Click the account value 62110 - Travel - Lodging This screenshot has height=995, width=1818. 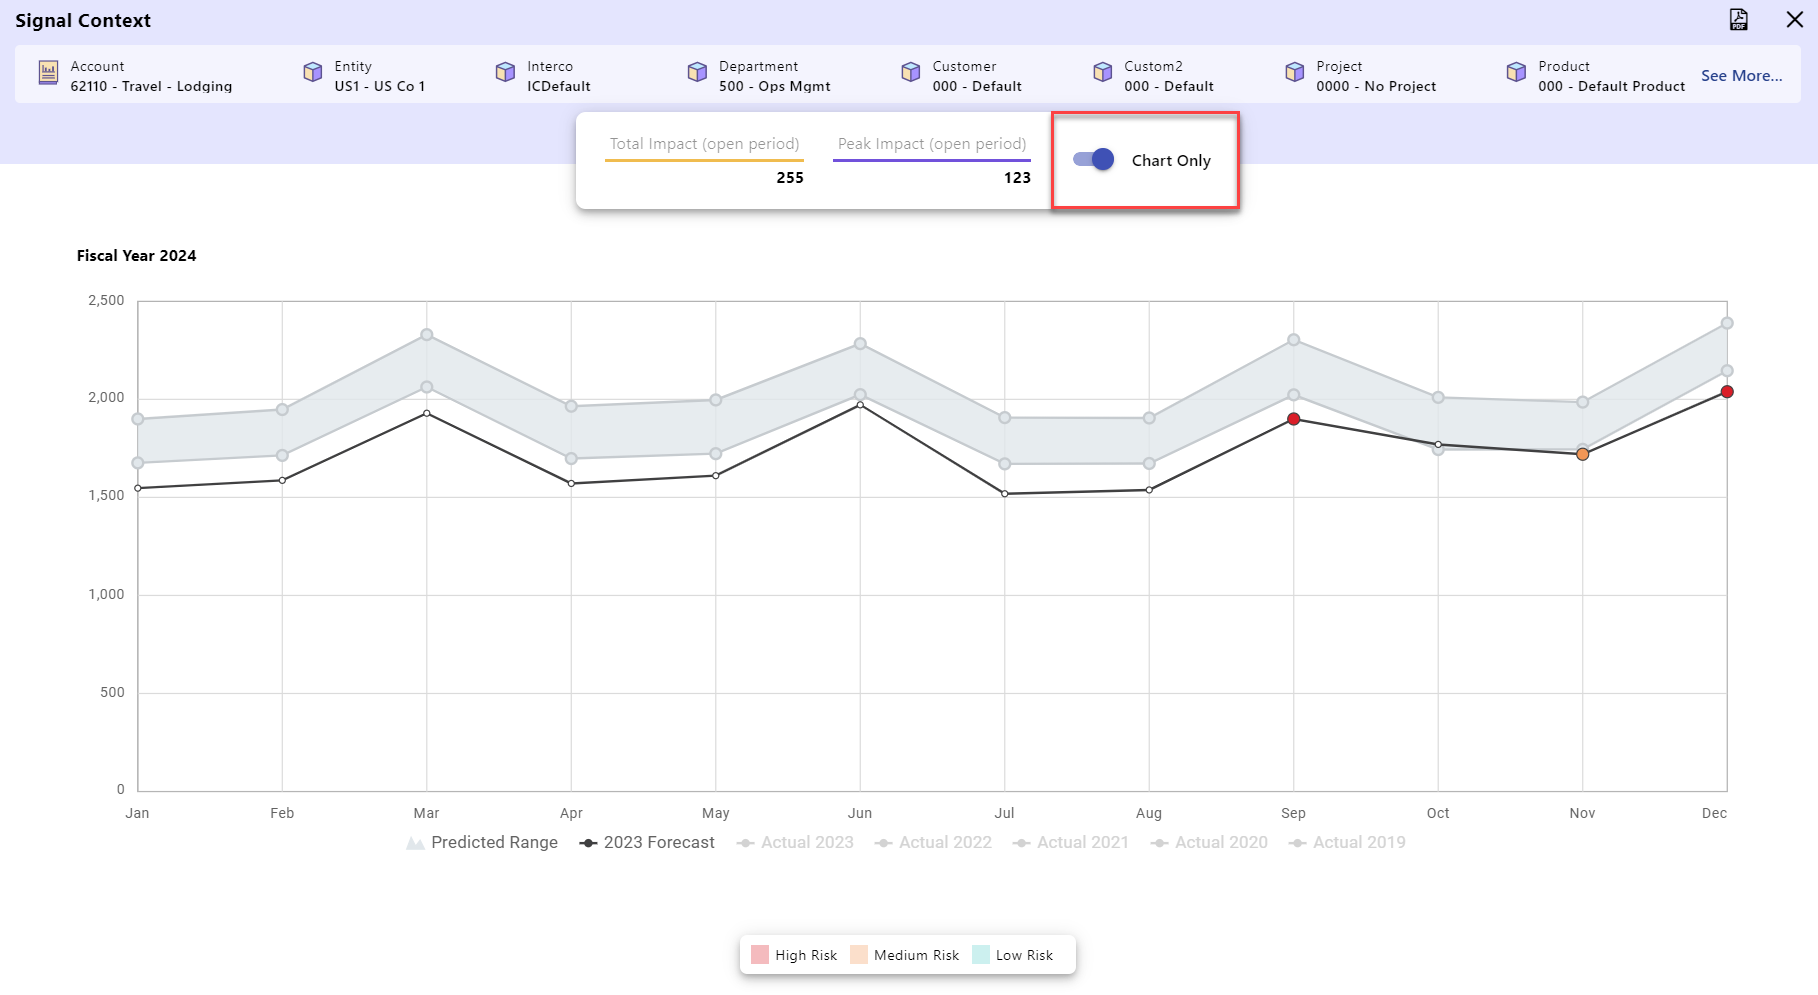click(151, 87)
